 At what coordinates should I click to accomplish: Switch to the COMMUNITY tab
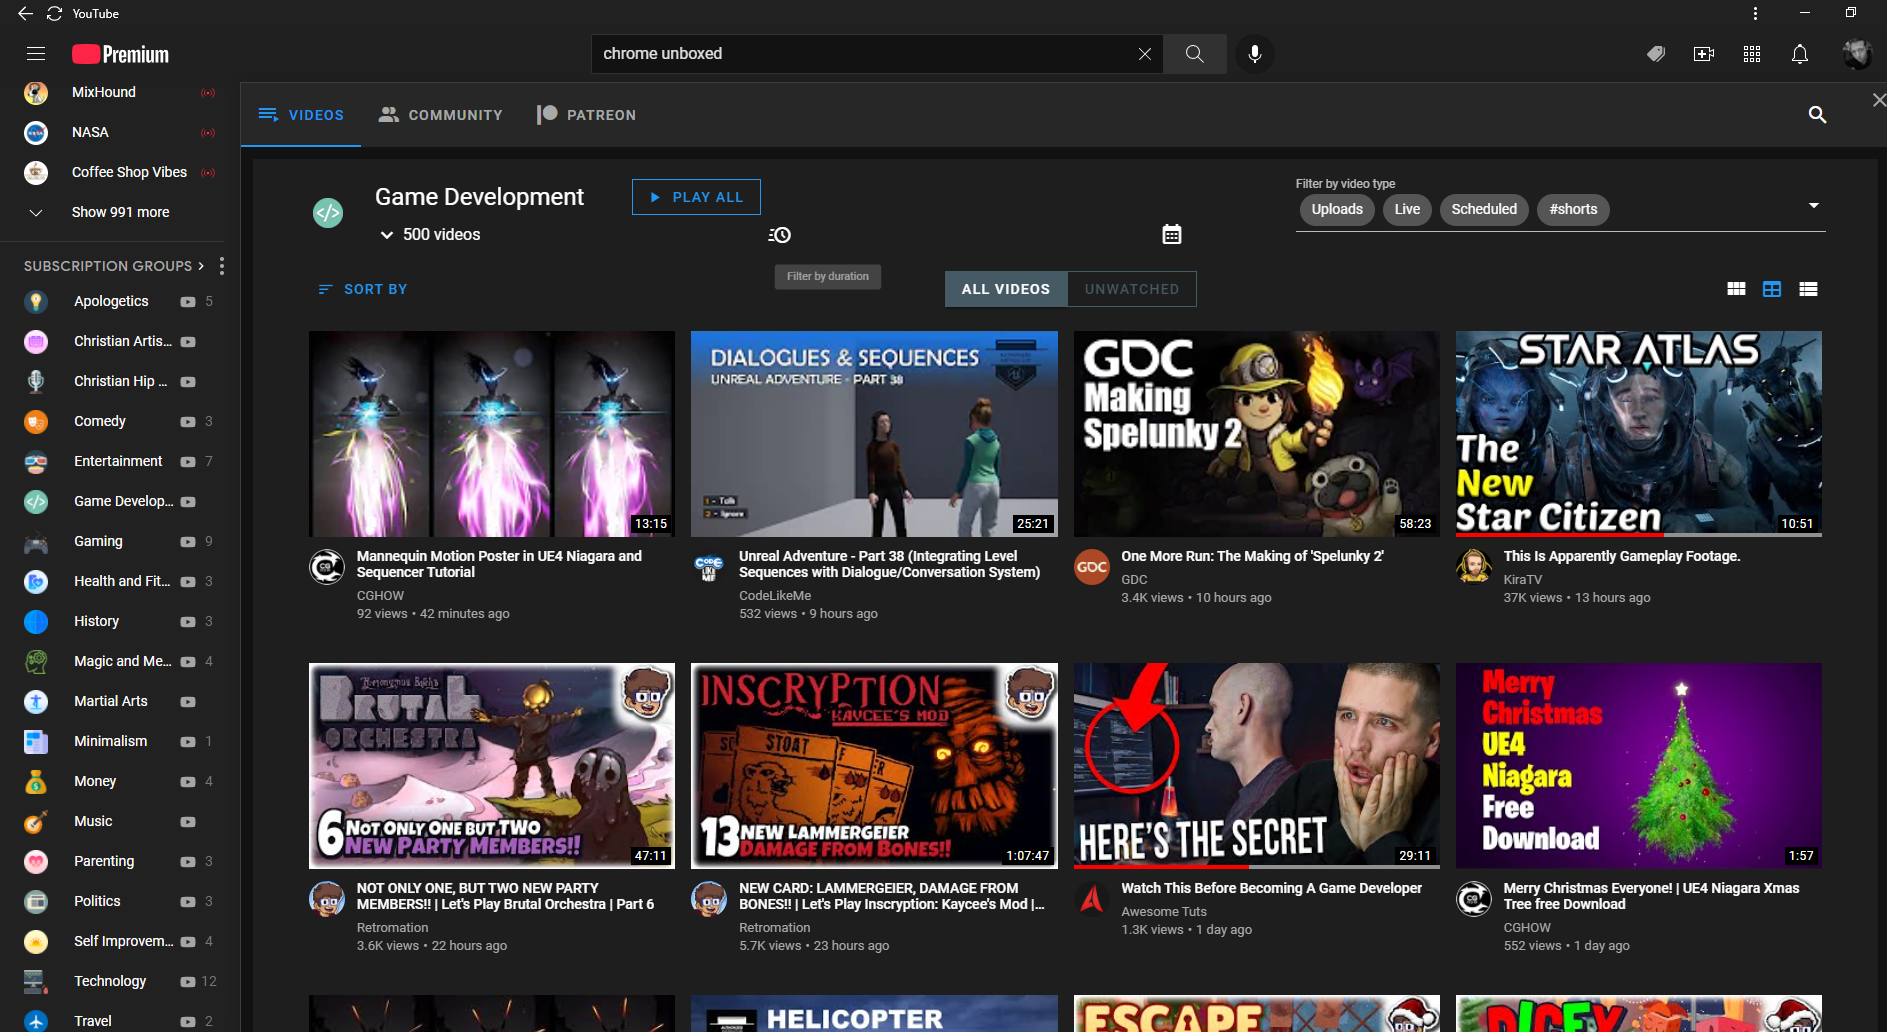click(x=441, y=114)
